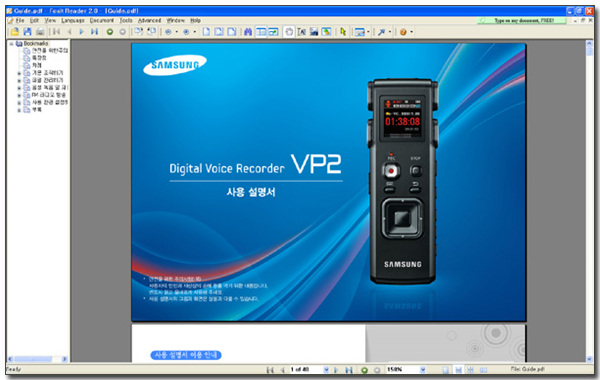Click bookmarks panel horizontal scrollbar right arrow
This screenshot has width=600, height=380.
coord(64,359)
